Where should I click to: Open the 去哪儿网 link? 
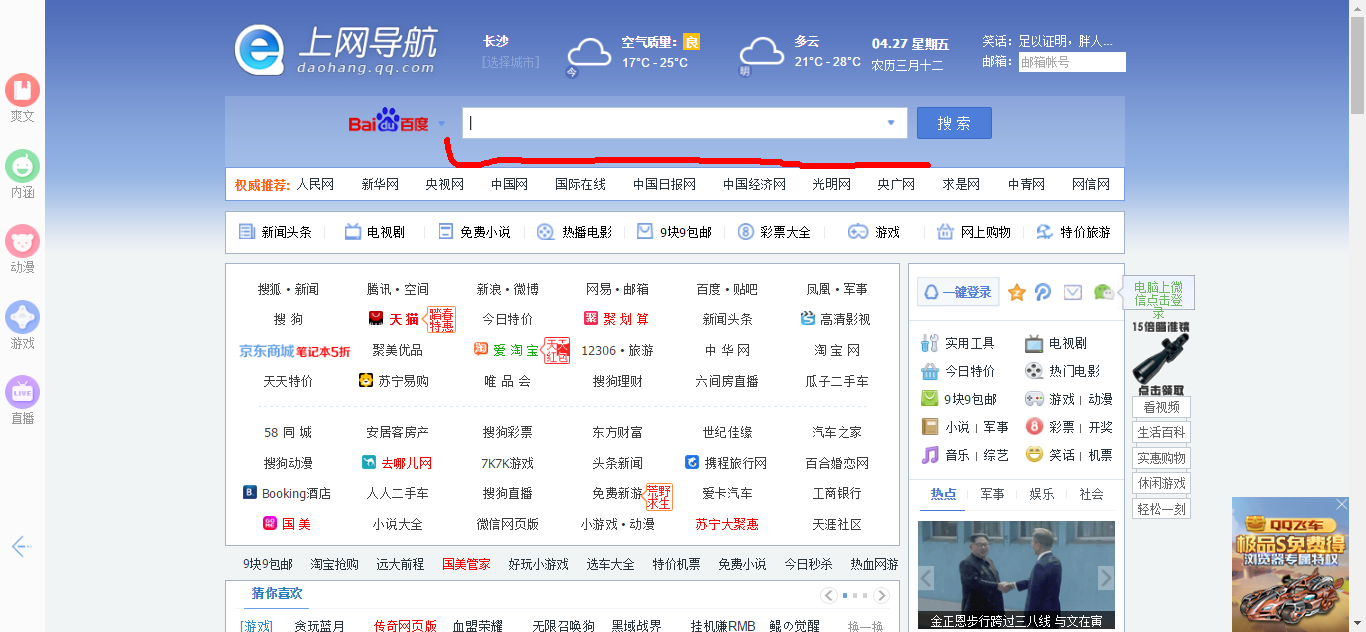(407, 463)
